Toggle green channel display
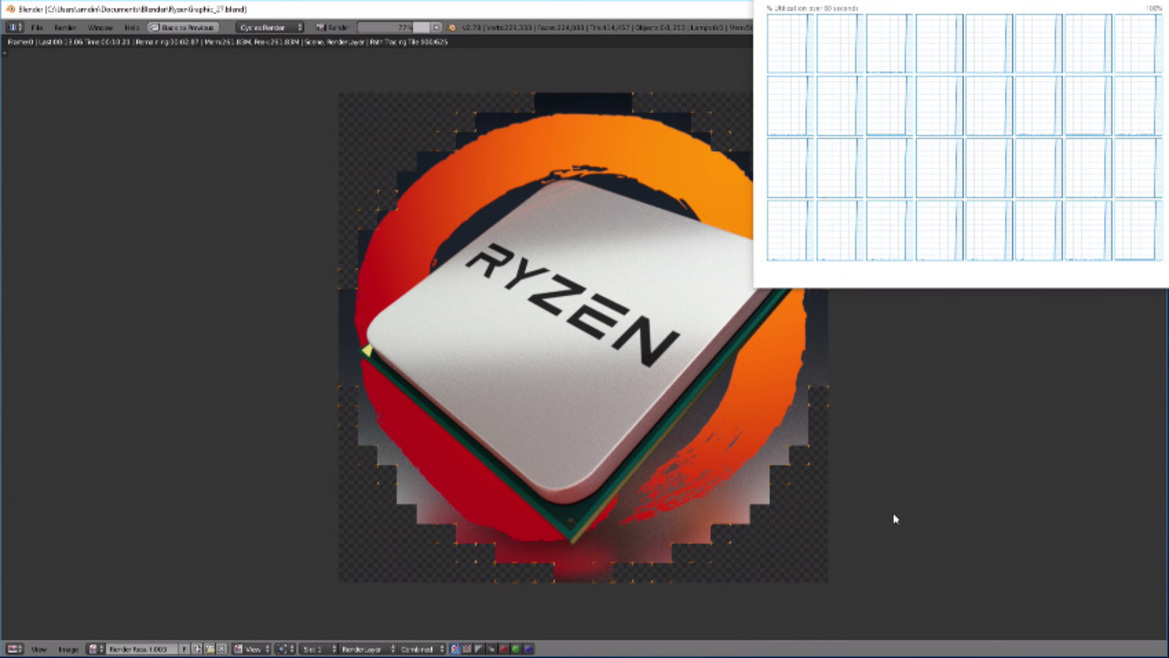This screenshot has width=1169, height=658. point(515,649)
